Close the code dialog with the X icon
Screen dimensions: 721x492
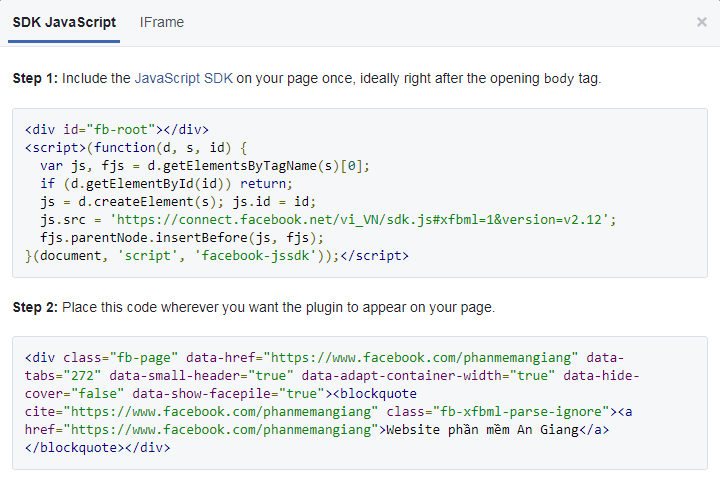[x=701, y=22]
